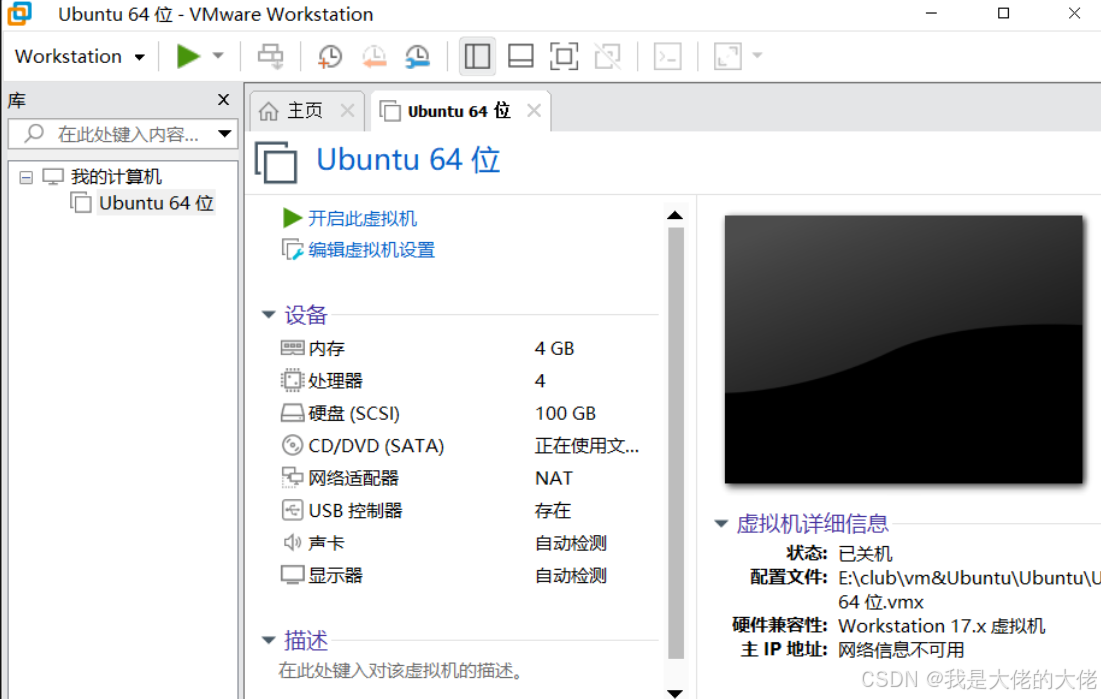
Task: Open the console view toolbar icon
Action: pos(668,56)
